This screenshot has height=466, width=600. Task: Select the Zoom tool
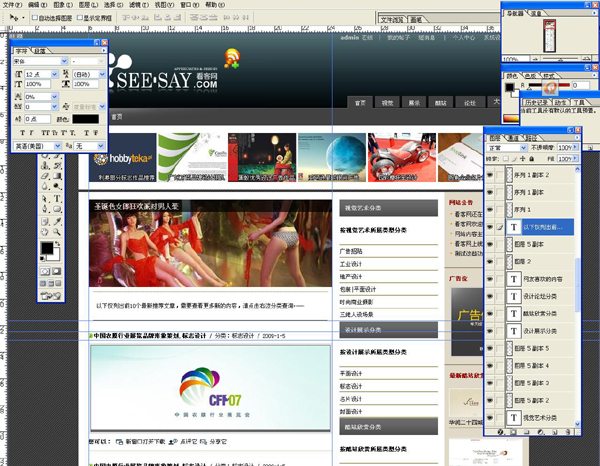[57, 232]
